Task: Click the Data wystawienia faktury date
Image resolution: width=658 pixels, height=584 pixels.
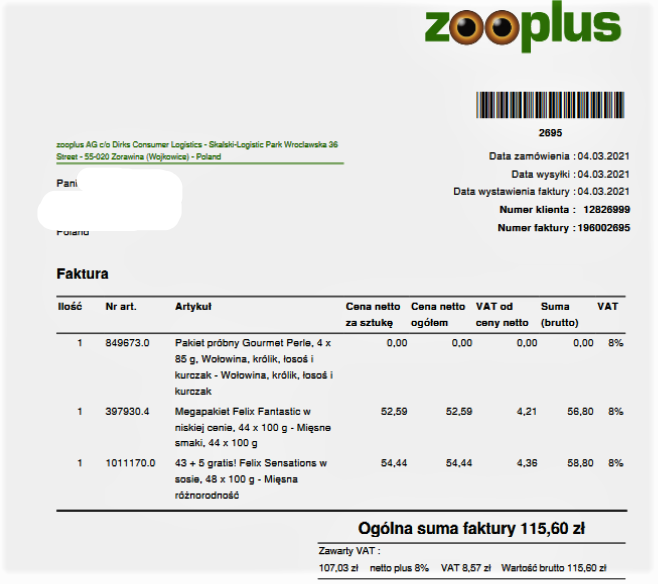Action: [603, 192]
